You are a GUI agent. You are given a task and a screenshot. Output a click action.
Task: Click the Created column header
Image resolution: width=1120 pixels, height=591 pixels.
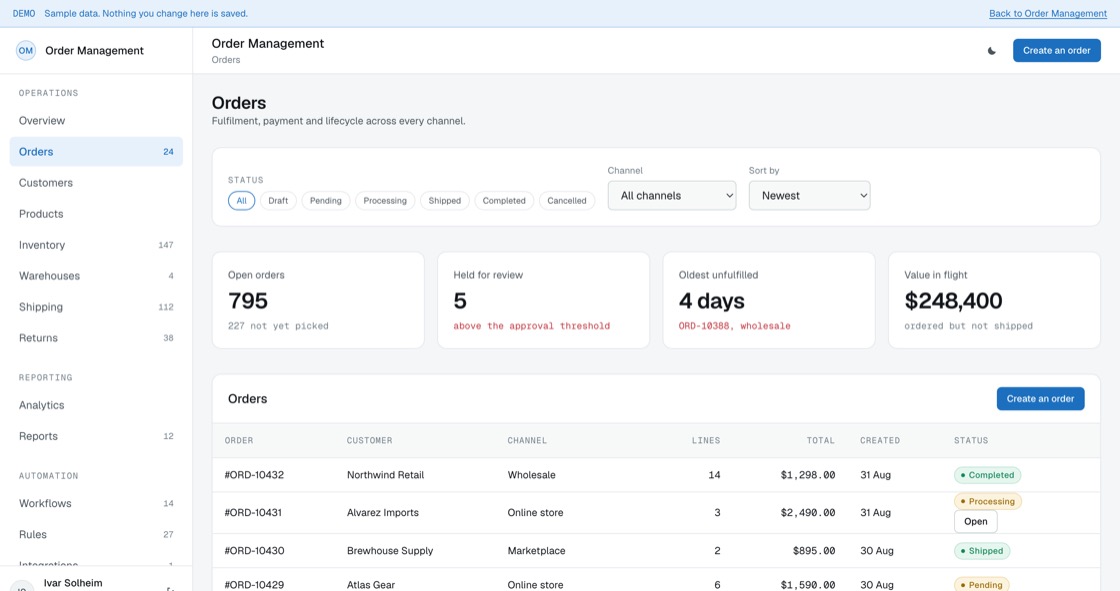click(880, 441)
